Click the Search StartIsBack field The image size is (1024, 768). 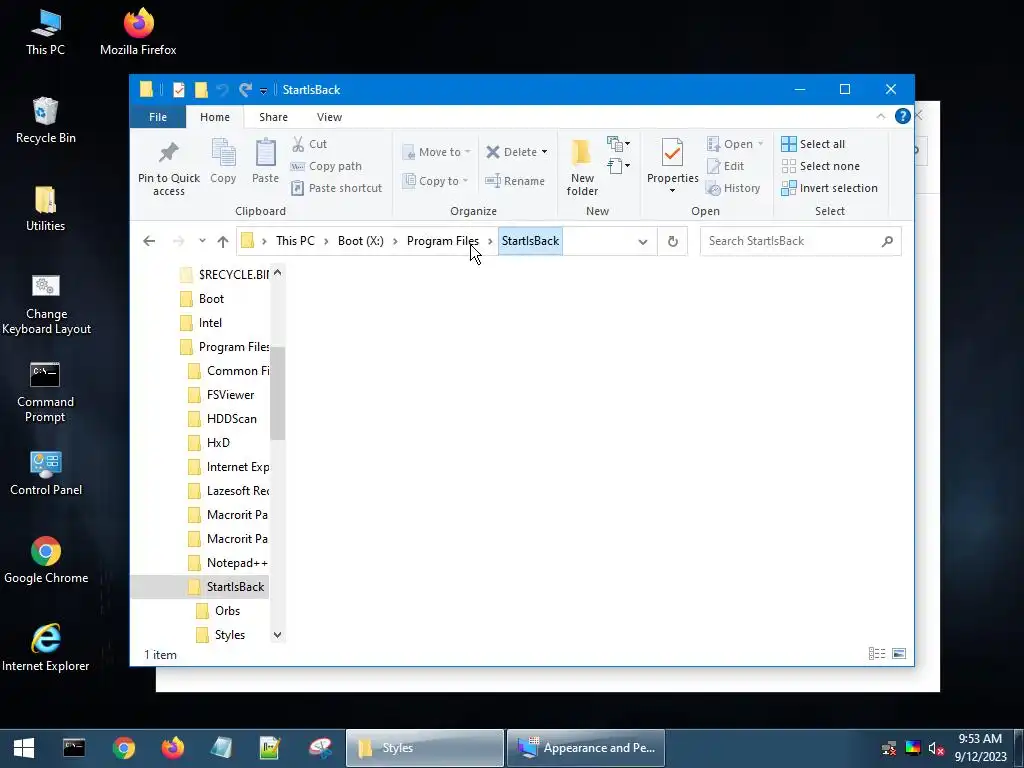[x=800, y=241]
